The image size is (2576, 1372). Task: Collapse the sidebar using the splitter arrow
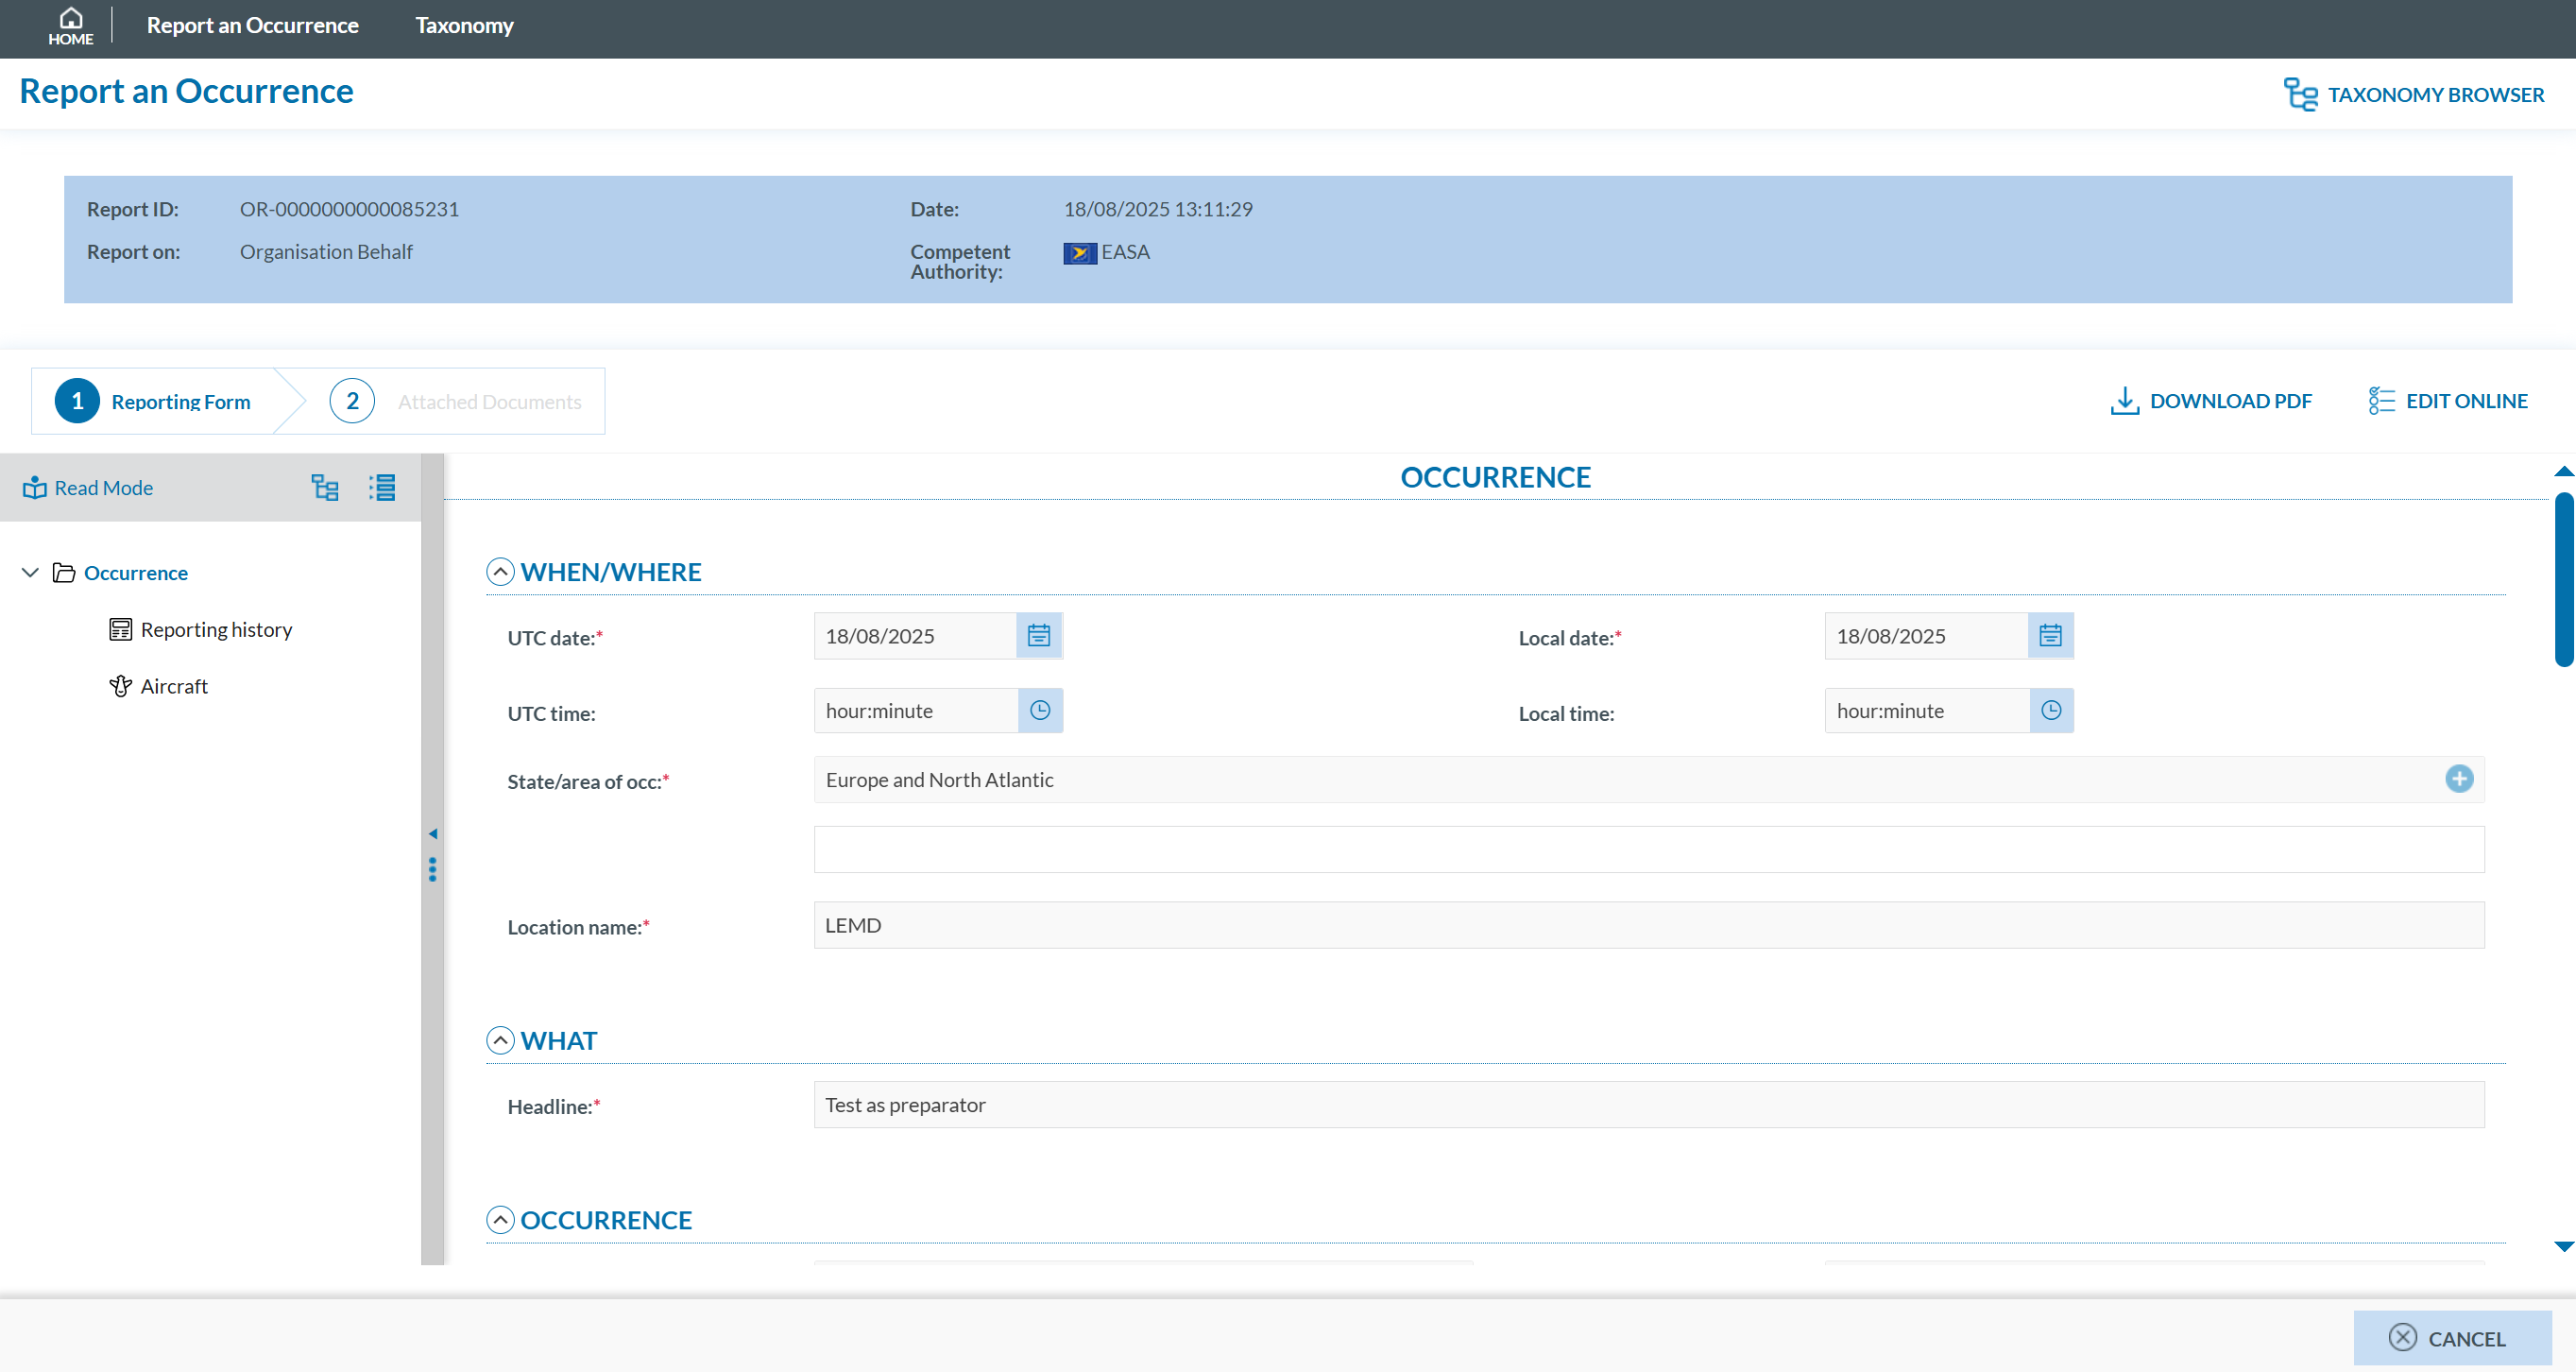(x=433, y=834)
